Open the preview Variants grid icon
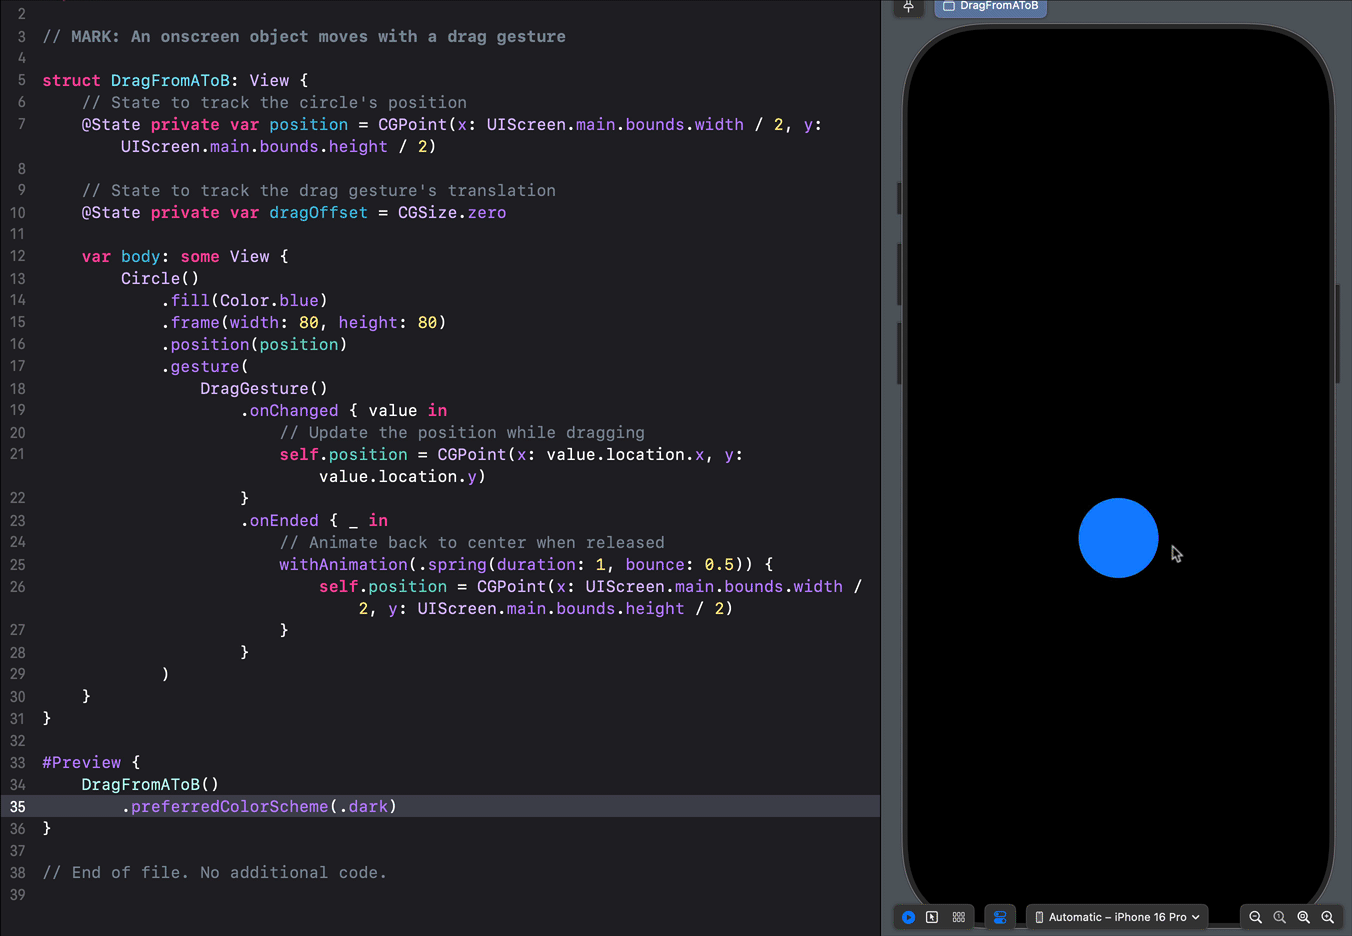Image resolution: width=1352 pixels, height=936 pixels. (959, 917)
